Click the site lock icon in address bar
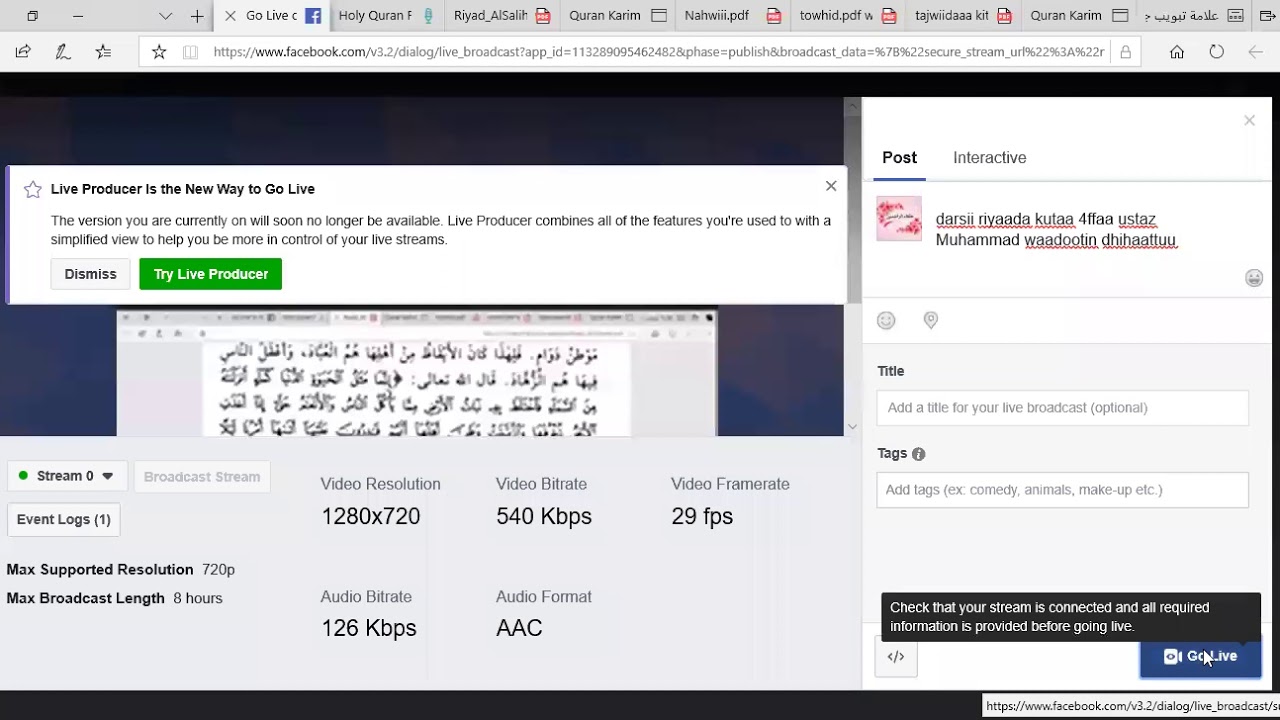This screenshot has width=1280, height=720. point(1125,52)
